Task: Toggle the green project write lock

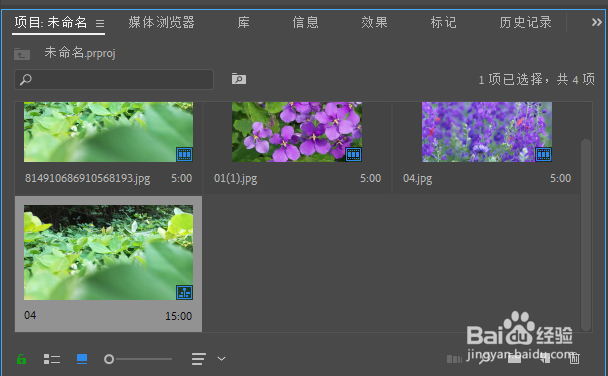Action: (x=22, y=359)
